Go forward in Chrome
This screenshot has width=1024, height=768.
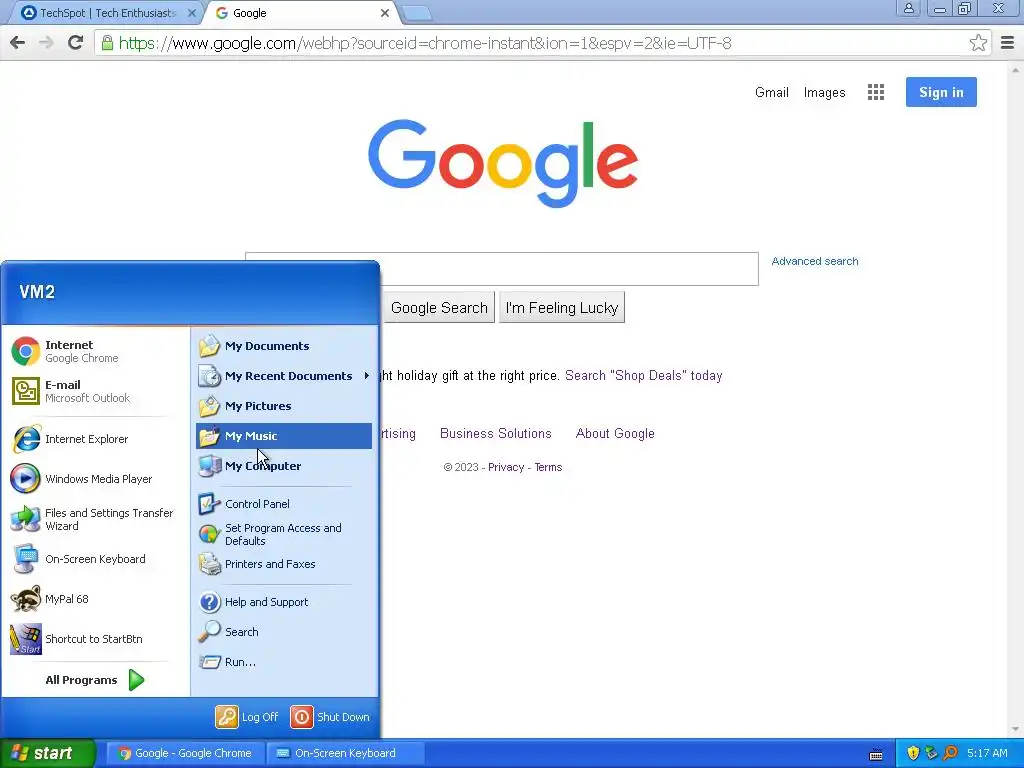click(46, 43)
